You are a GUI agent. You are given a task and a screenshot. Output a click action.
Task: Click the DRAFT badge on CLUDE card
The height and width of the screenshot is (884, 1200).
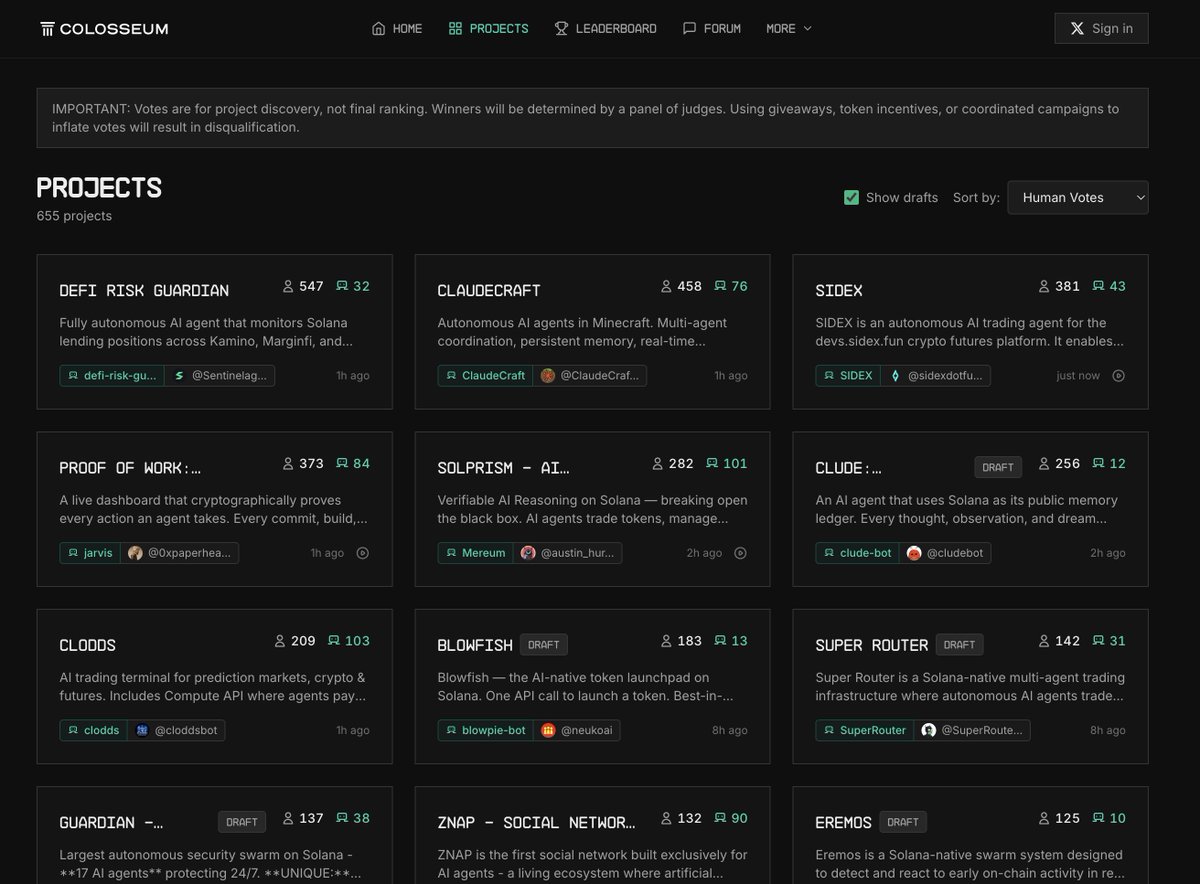pos(998,467)
